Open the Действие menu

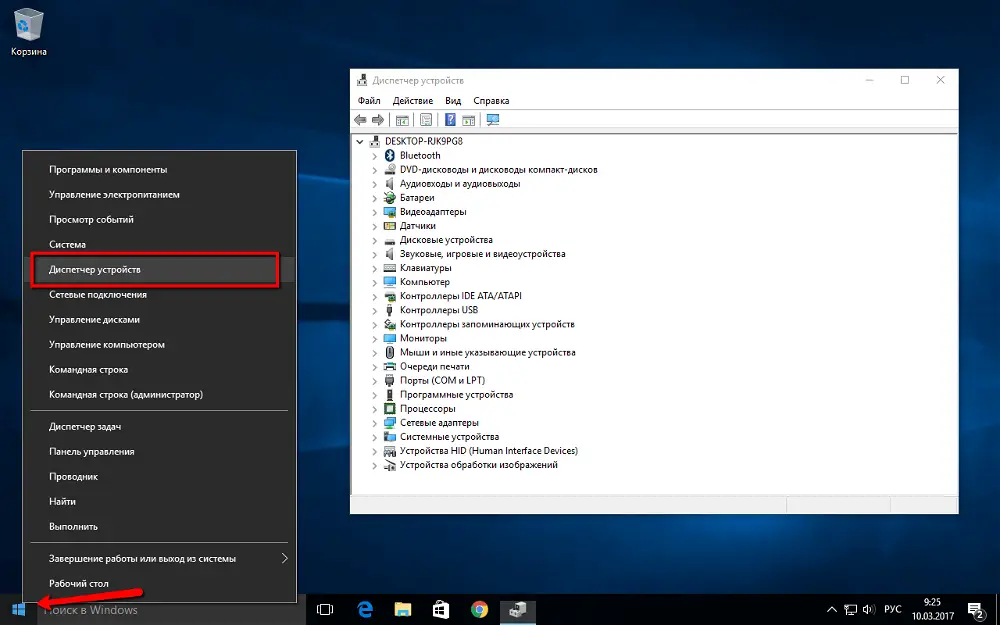pos(412,101)
